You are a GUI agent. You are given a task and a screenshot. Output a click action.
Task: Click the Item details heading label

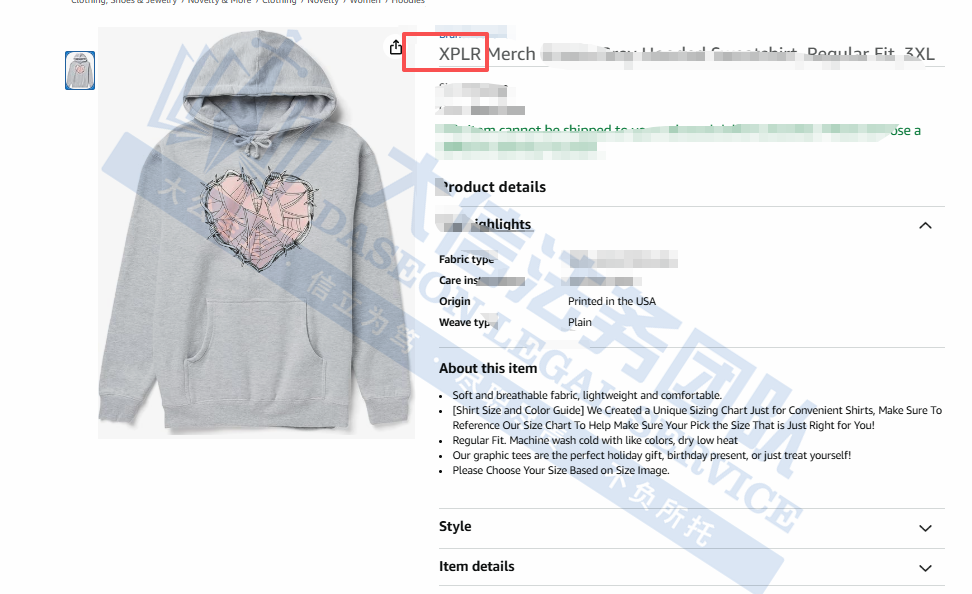tap(477, 567)
